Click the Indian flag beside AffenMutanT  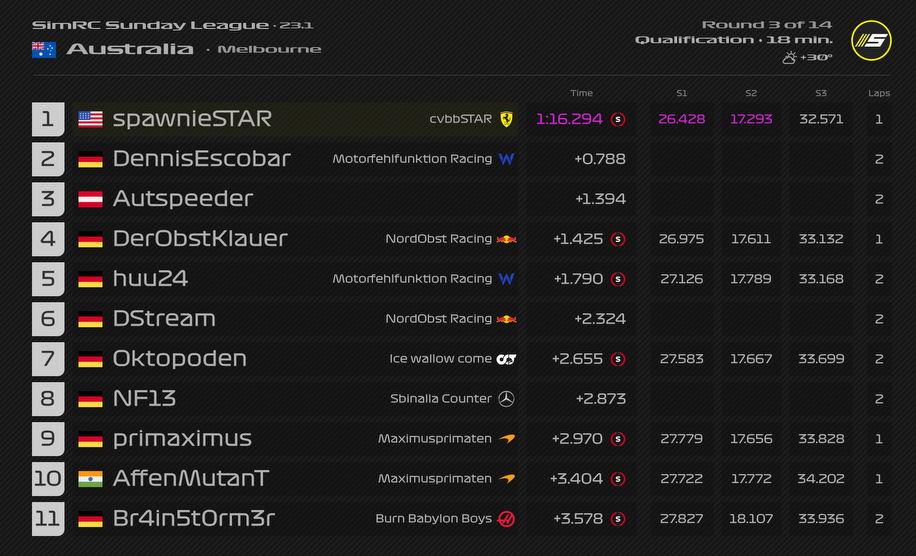point(91,479)
